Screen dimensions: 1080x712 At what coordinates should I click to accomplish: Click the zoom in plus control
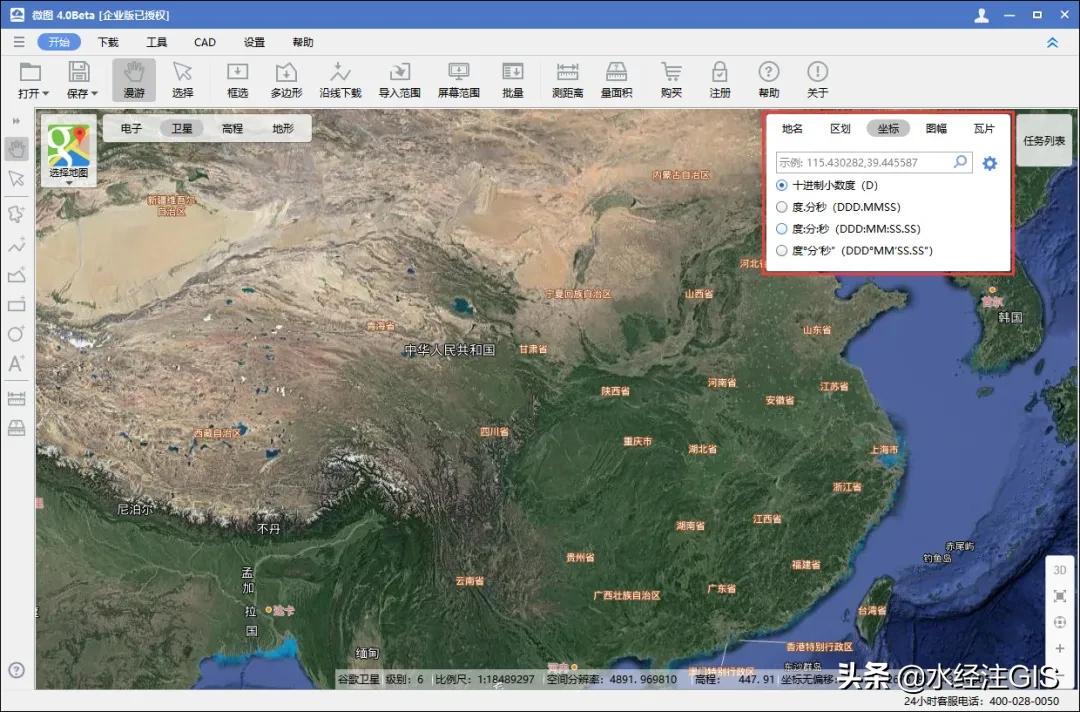(x=1060, y=648)
